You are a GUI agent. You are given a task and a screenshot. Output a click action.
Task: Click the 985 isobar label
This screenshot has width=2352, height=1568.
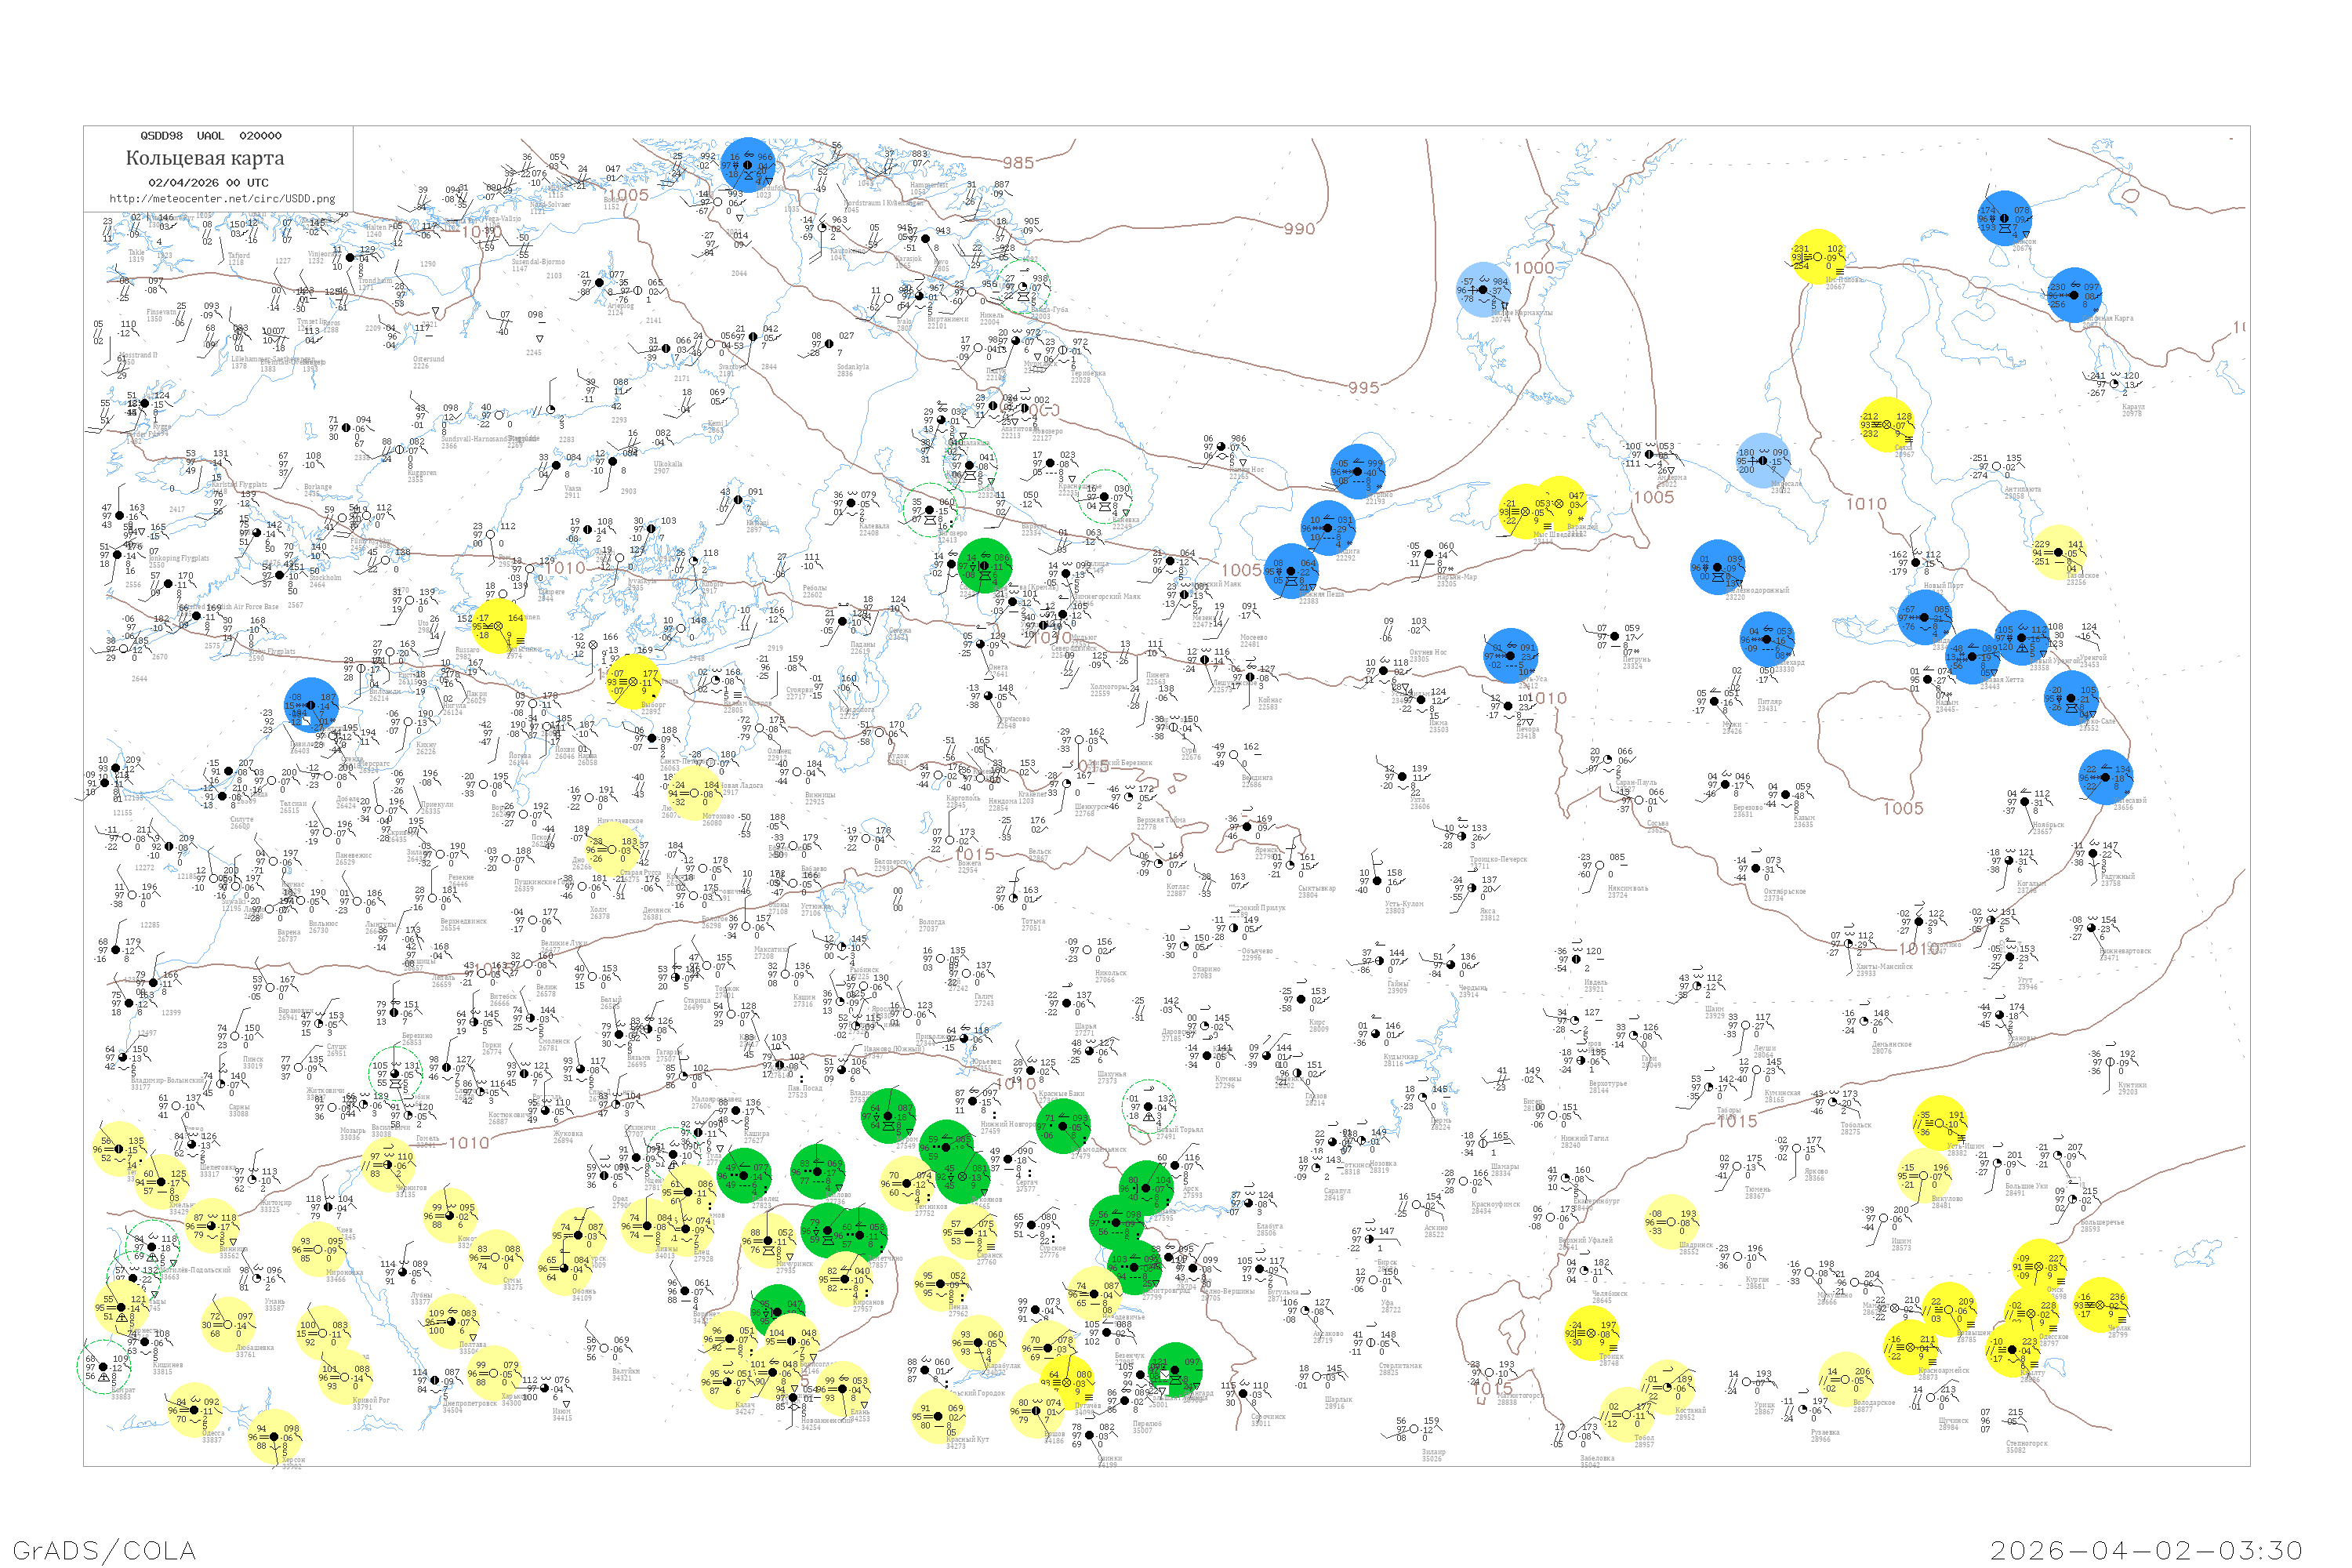(x=1018, y=163)
